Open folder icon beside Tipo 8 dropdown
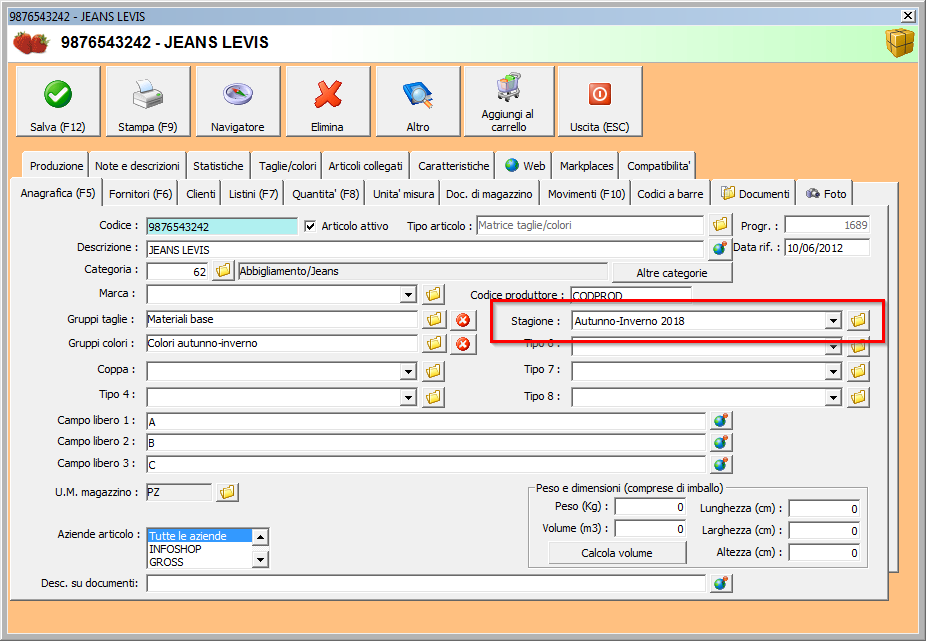The width and height of the screenshot is (926, 641). 858,397
